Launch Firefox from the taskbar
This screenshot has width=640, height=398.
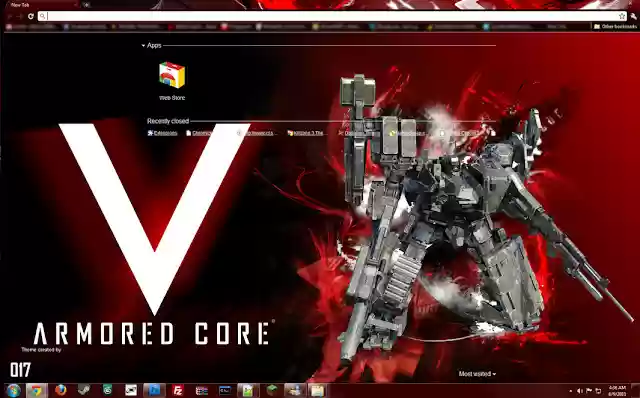[x=60, y=391]
